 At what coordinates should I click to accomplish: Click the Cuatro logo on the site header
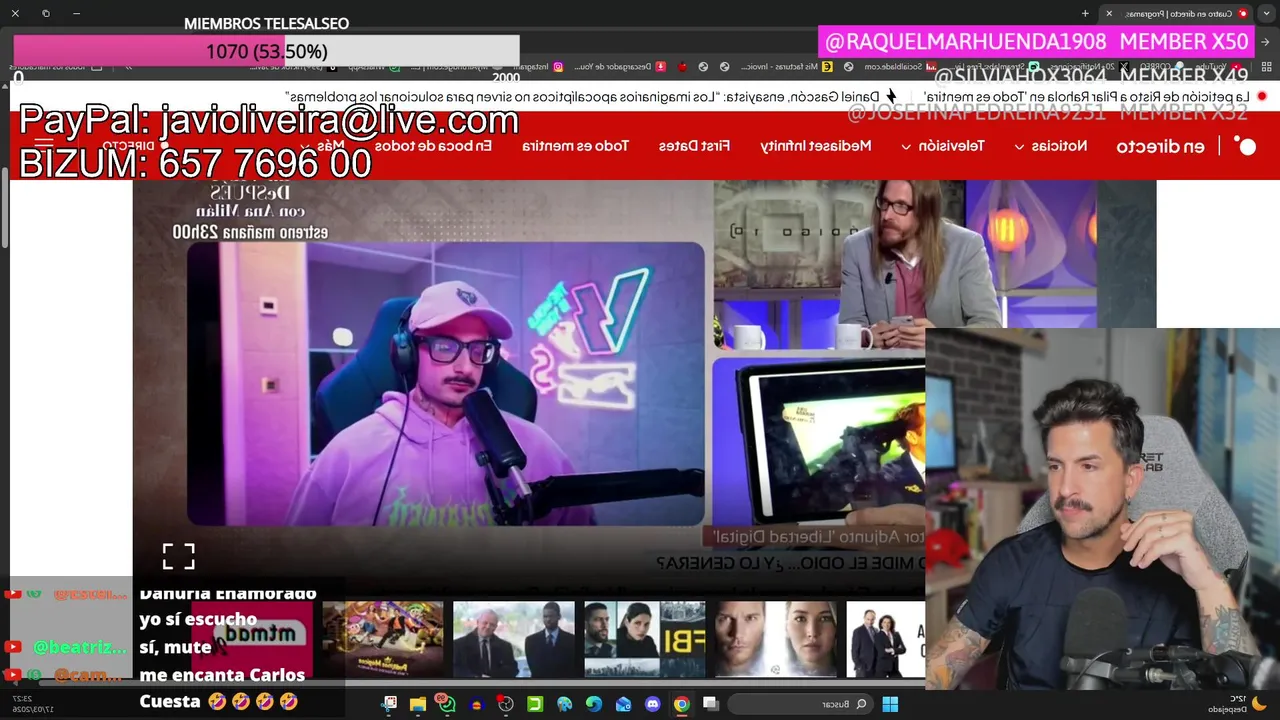click(x=1245, y=146)
